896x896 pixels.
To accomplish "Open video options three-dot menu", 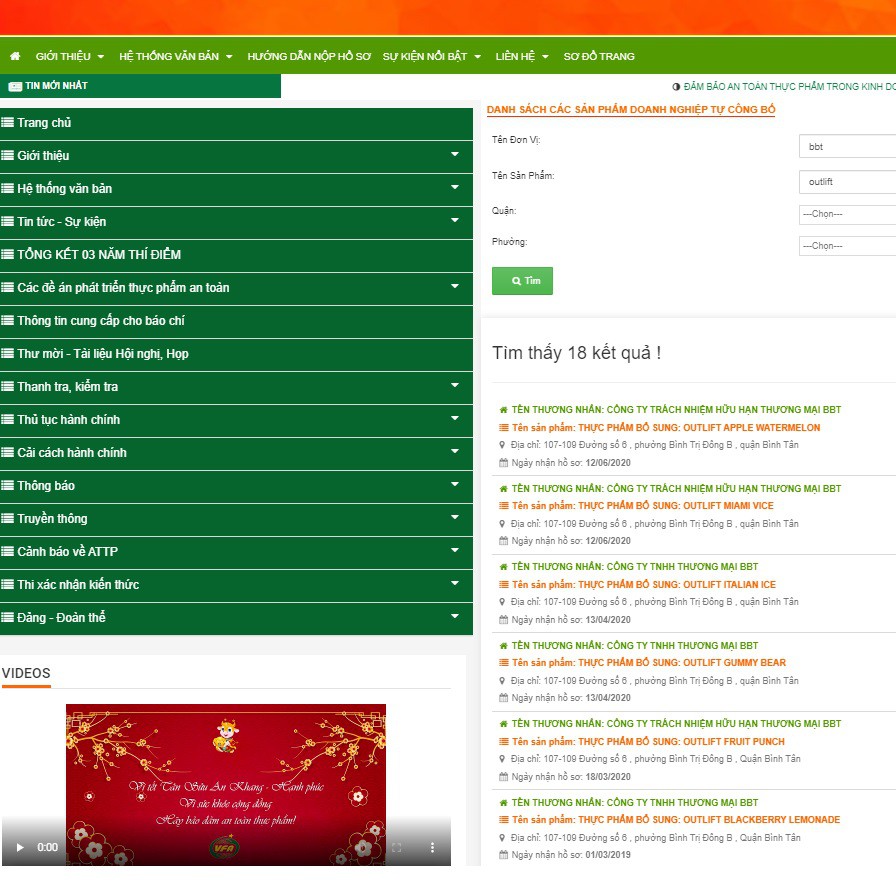I will click(432, 847).
